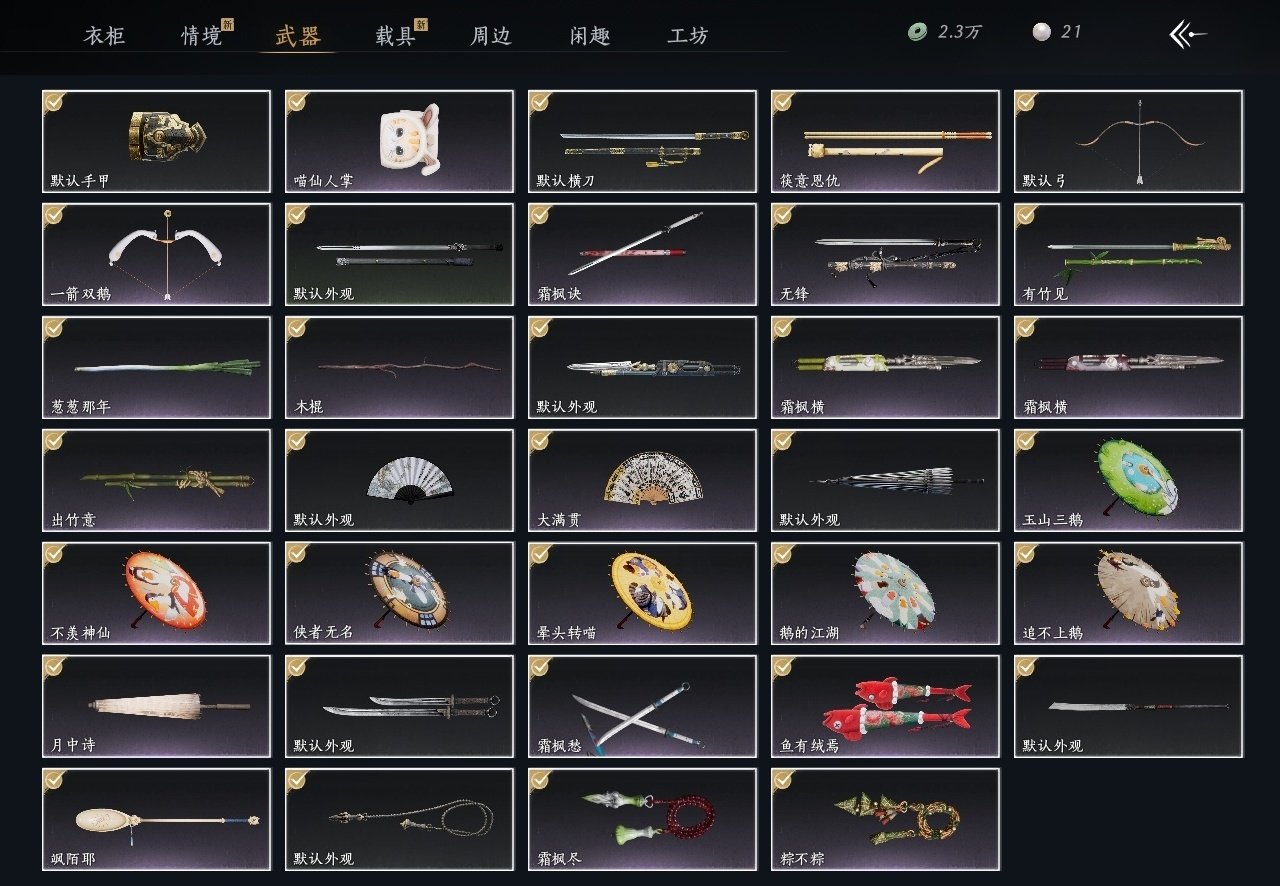The width and height of the screenshot is (1280, 886).
Task: Select the 一箭双鹅 goose bow
Action: click(156, 254)
